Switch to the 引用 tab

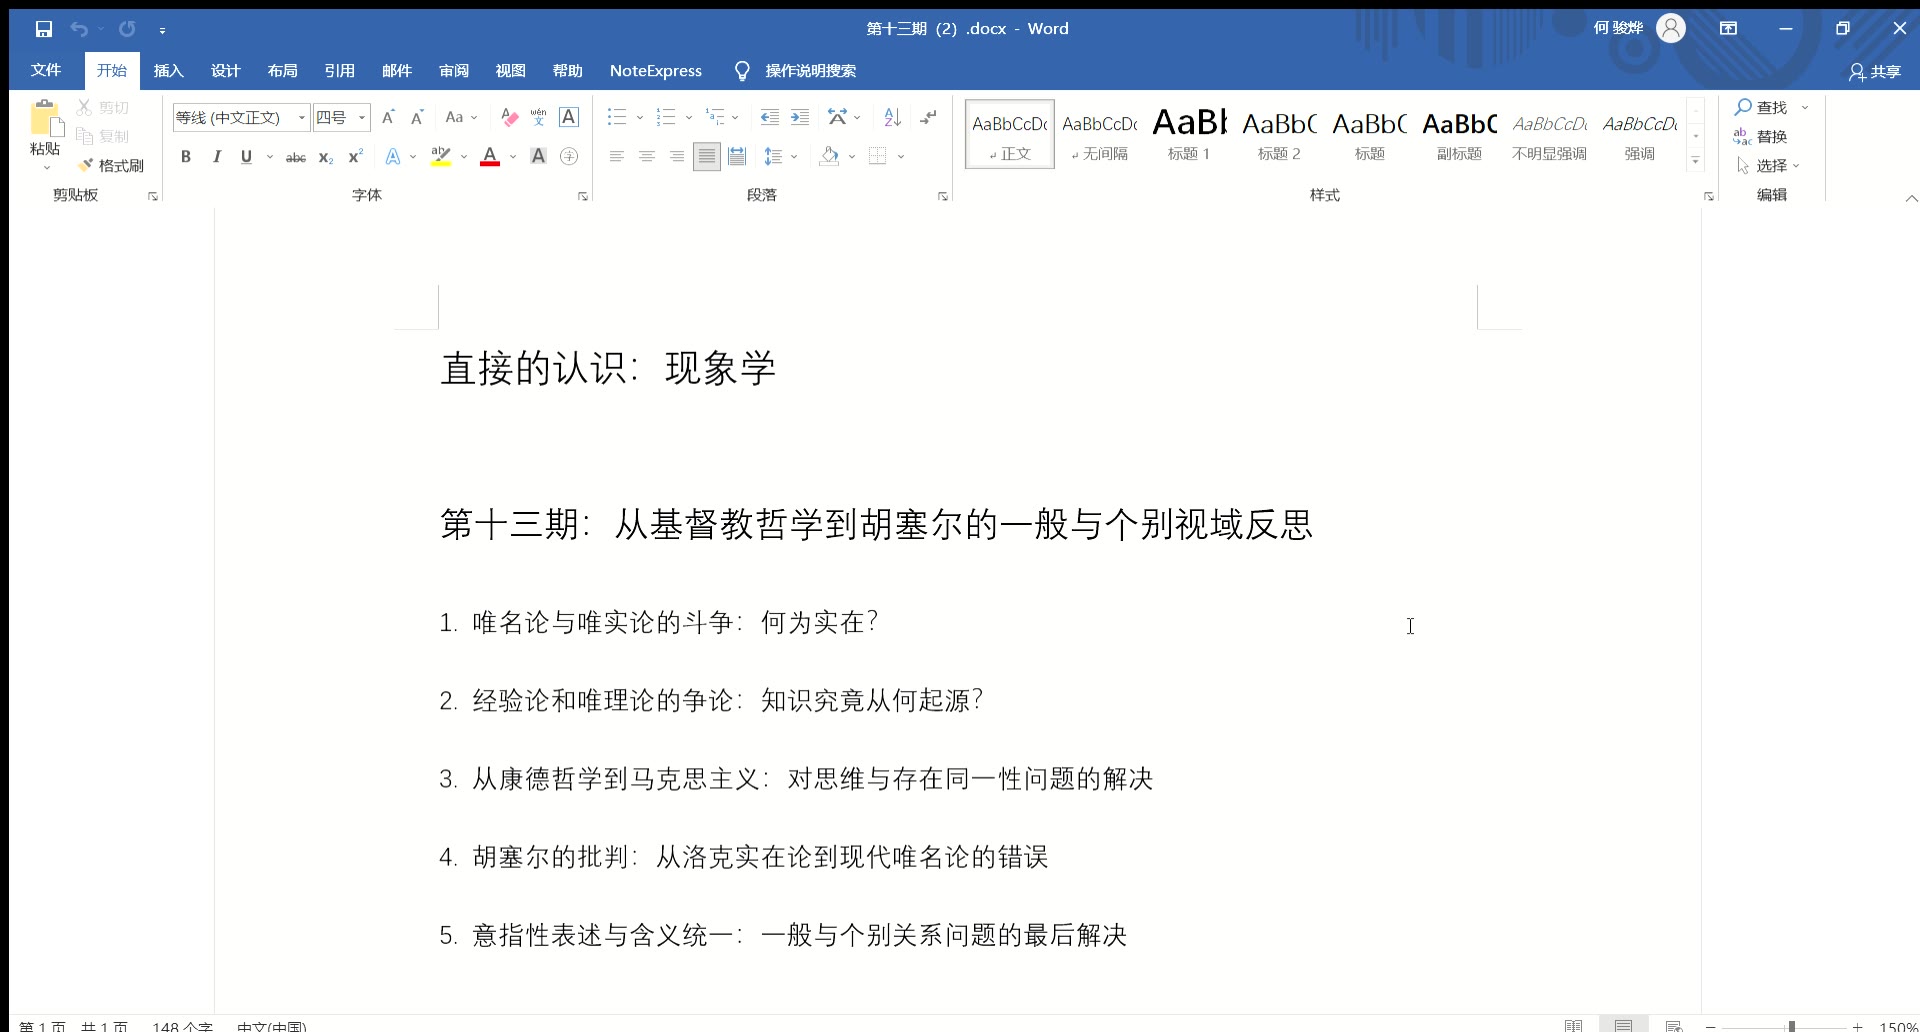(339, 70)
